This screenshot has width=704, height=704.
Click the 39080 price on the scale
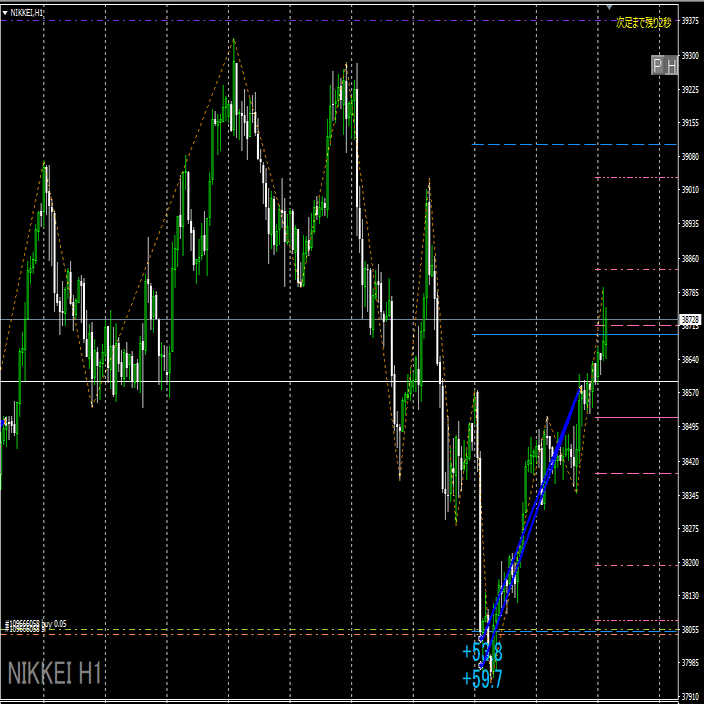pyautogui.click(x=691, y=156)
